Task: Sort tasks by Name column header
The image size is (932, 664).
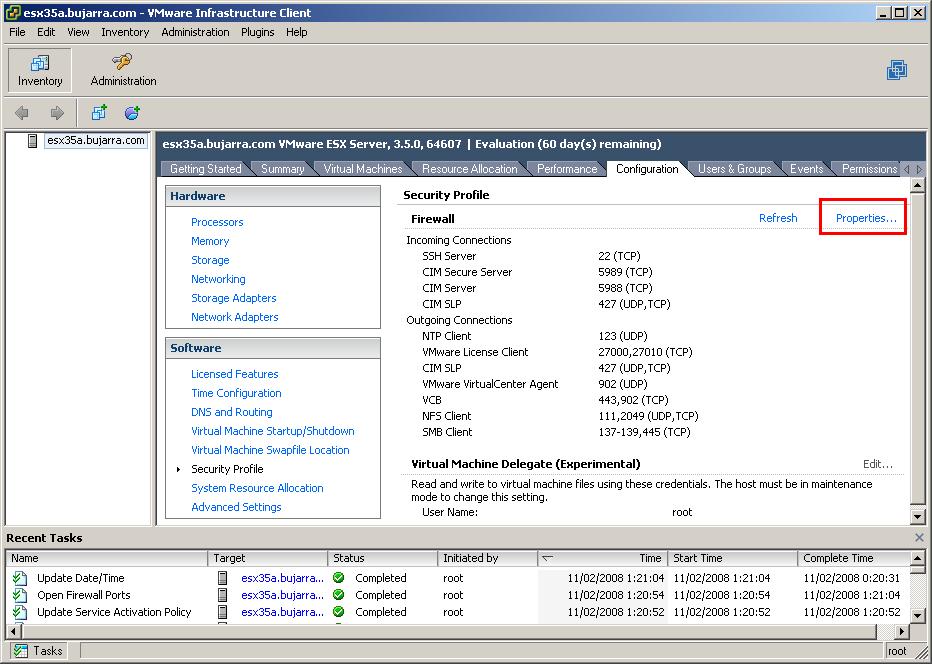Action: pyautogui.click(x=107, y=558)
